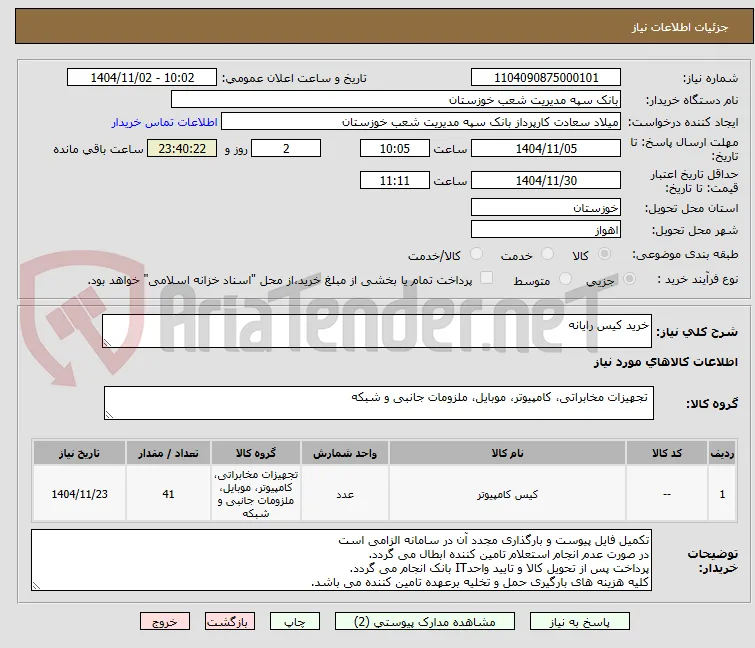Click the quantity cell showing 41
This screenshot has width=755, height=648.
tap(168, 494)
